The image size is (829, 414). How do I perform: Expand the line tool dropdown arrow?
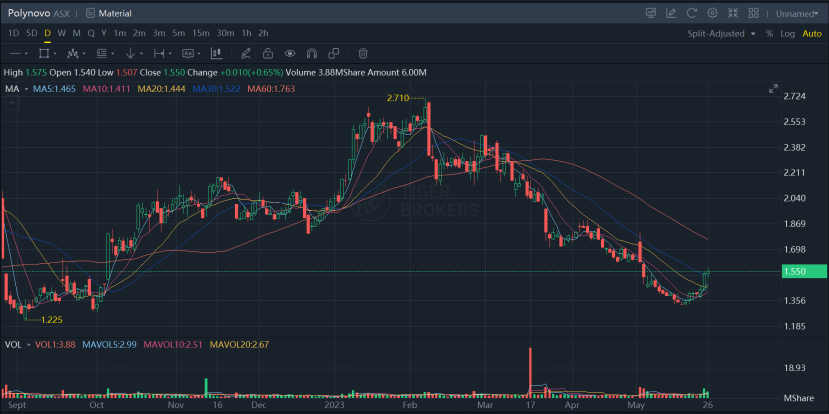[x=26, y=54]
